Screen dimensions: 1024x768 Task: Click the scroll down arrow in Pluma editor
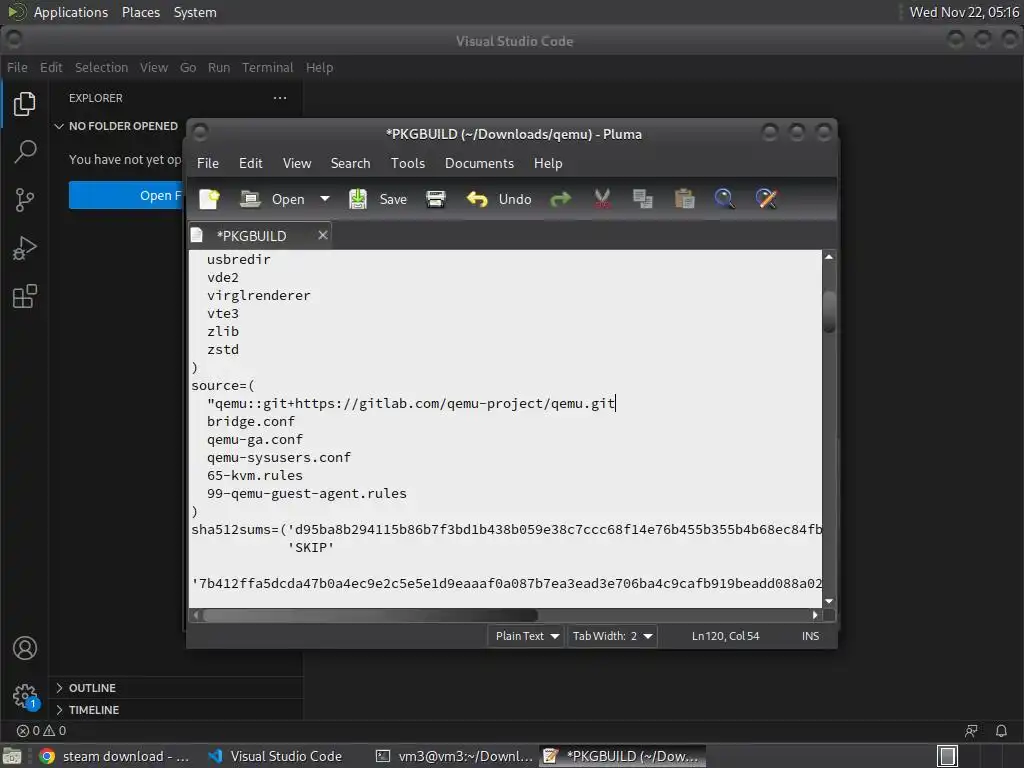click(829, 601)
